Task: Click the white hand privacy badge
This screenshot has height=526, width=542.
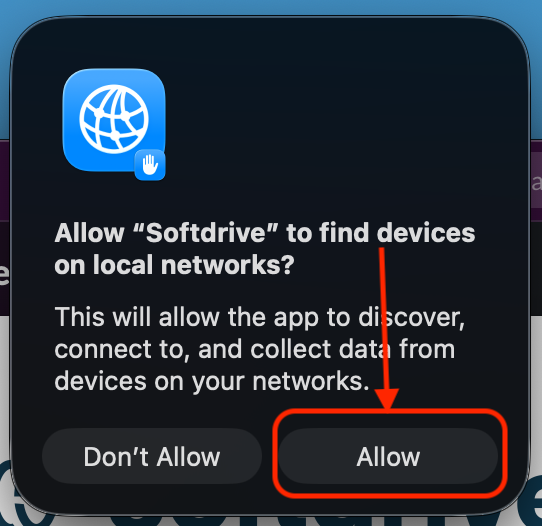Action: (150, 165)
